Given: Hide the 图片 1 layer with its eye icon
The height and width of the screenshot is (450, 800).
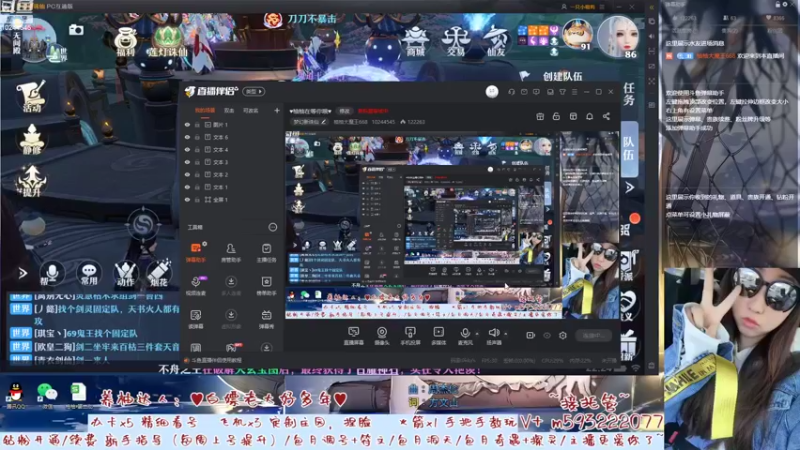Looking at the screenshot, I should coord(187,124).
